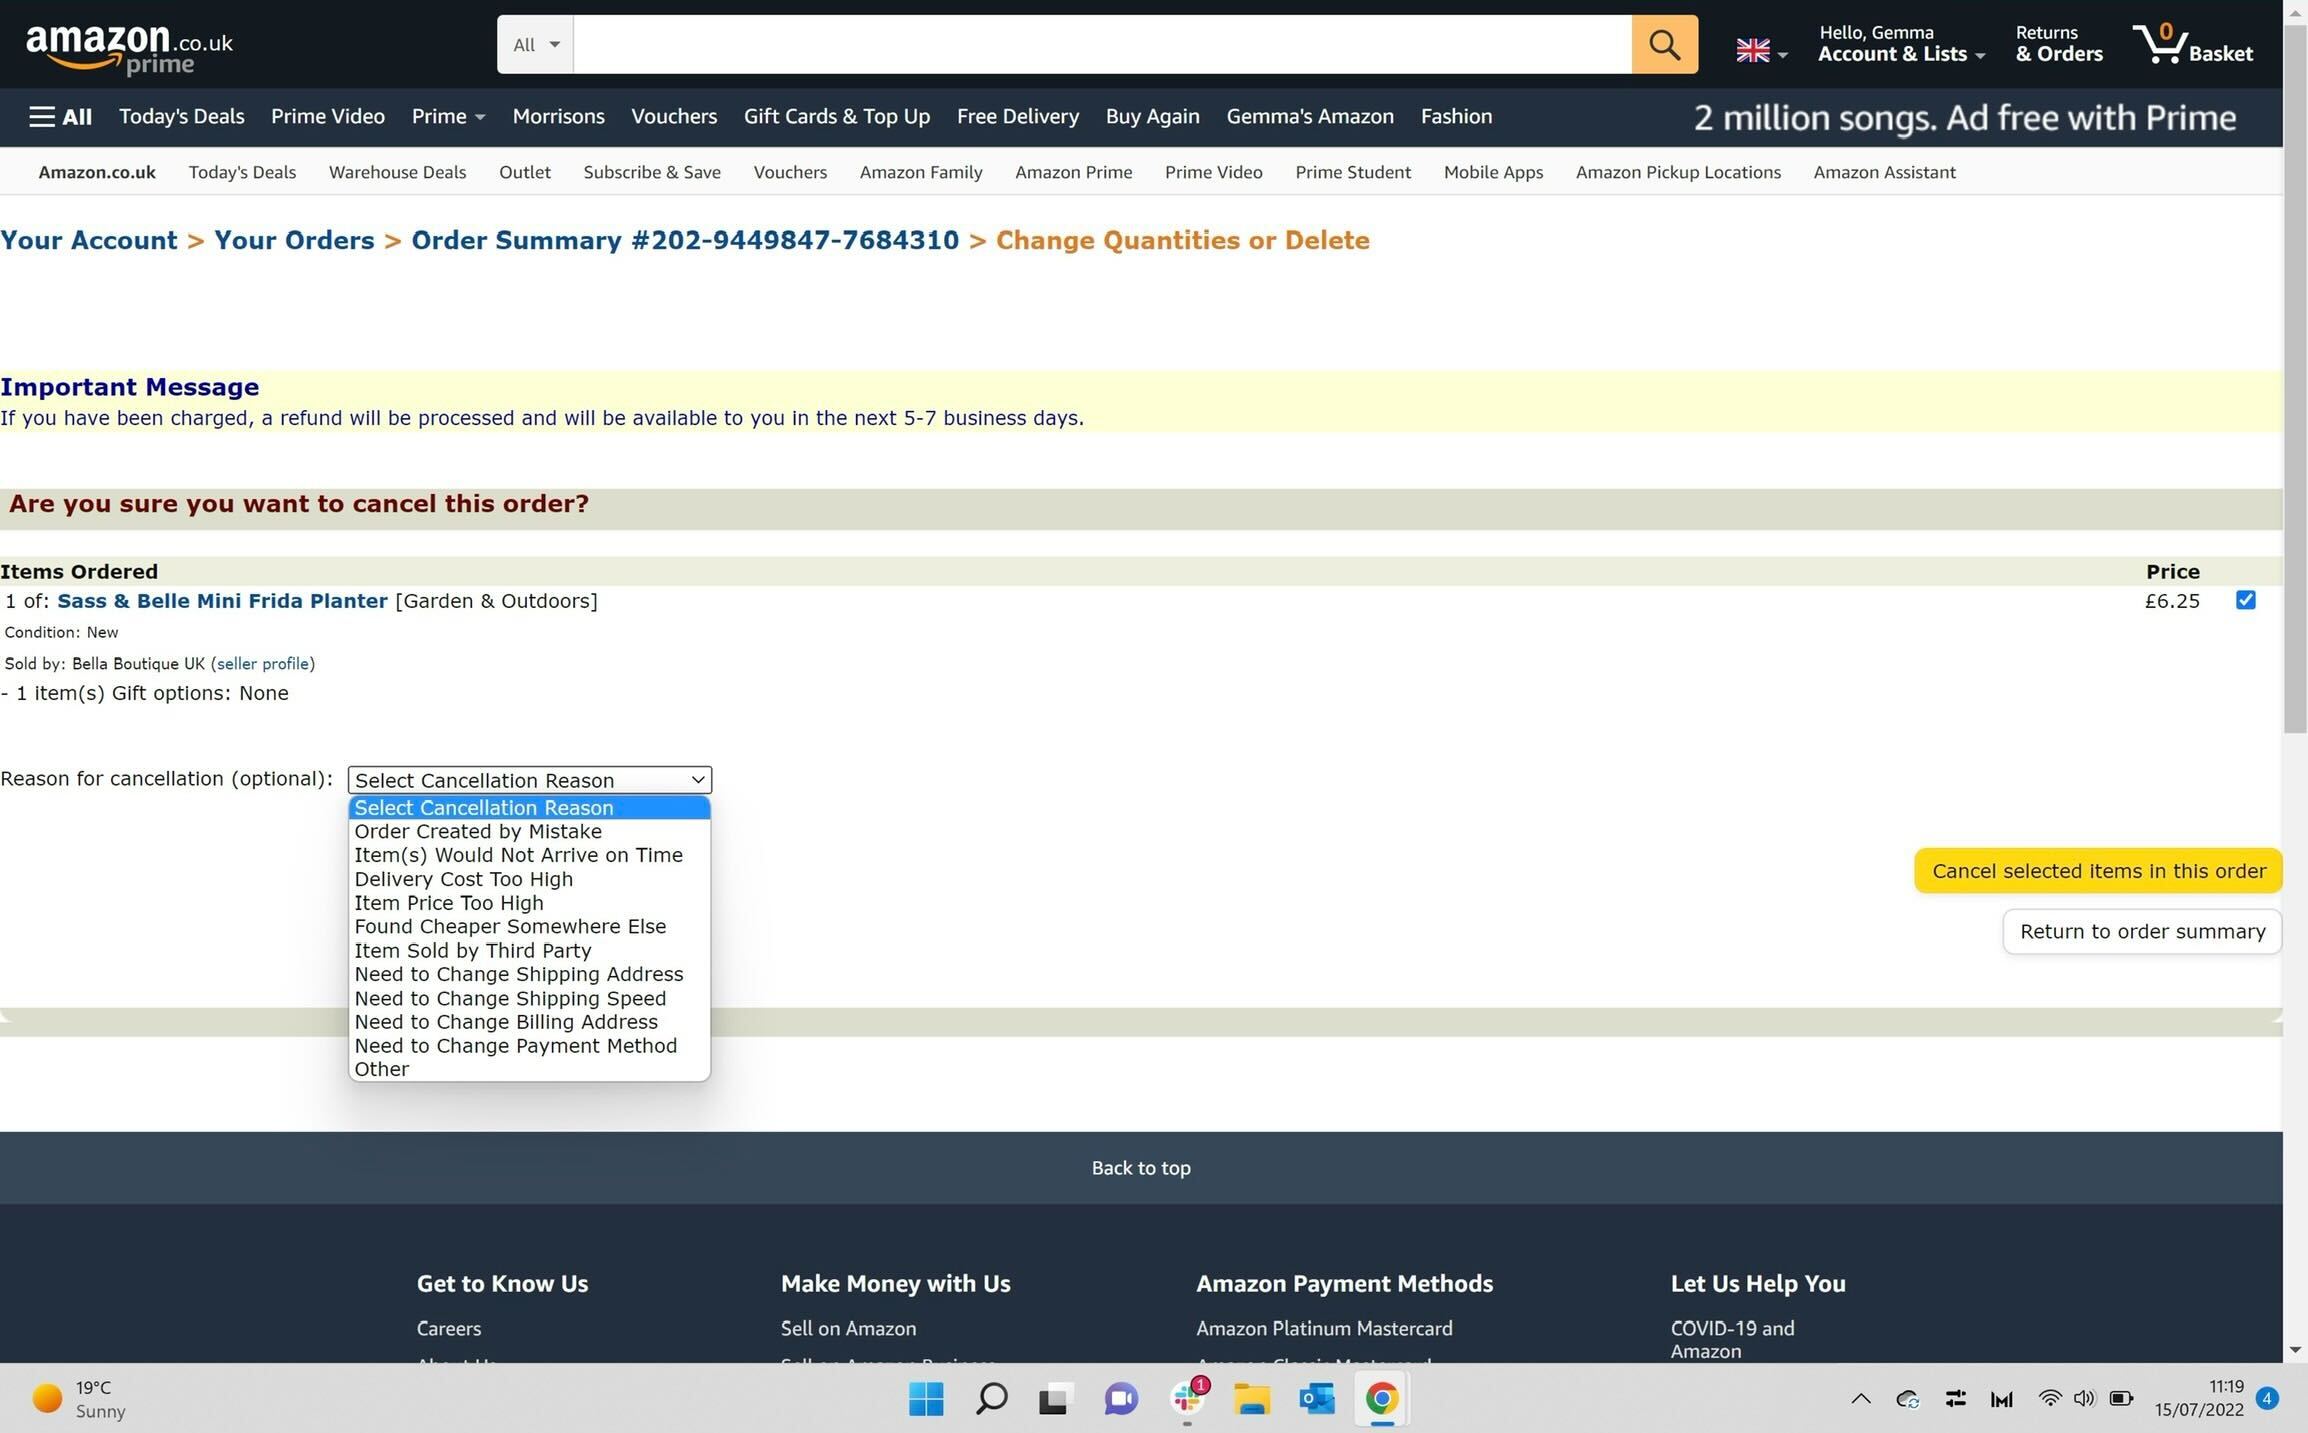This screenshot has height=1433, width=2308.
Task: Click the speaker volume tray icon
Action: pos(2084,1398)
